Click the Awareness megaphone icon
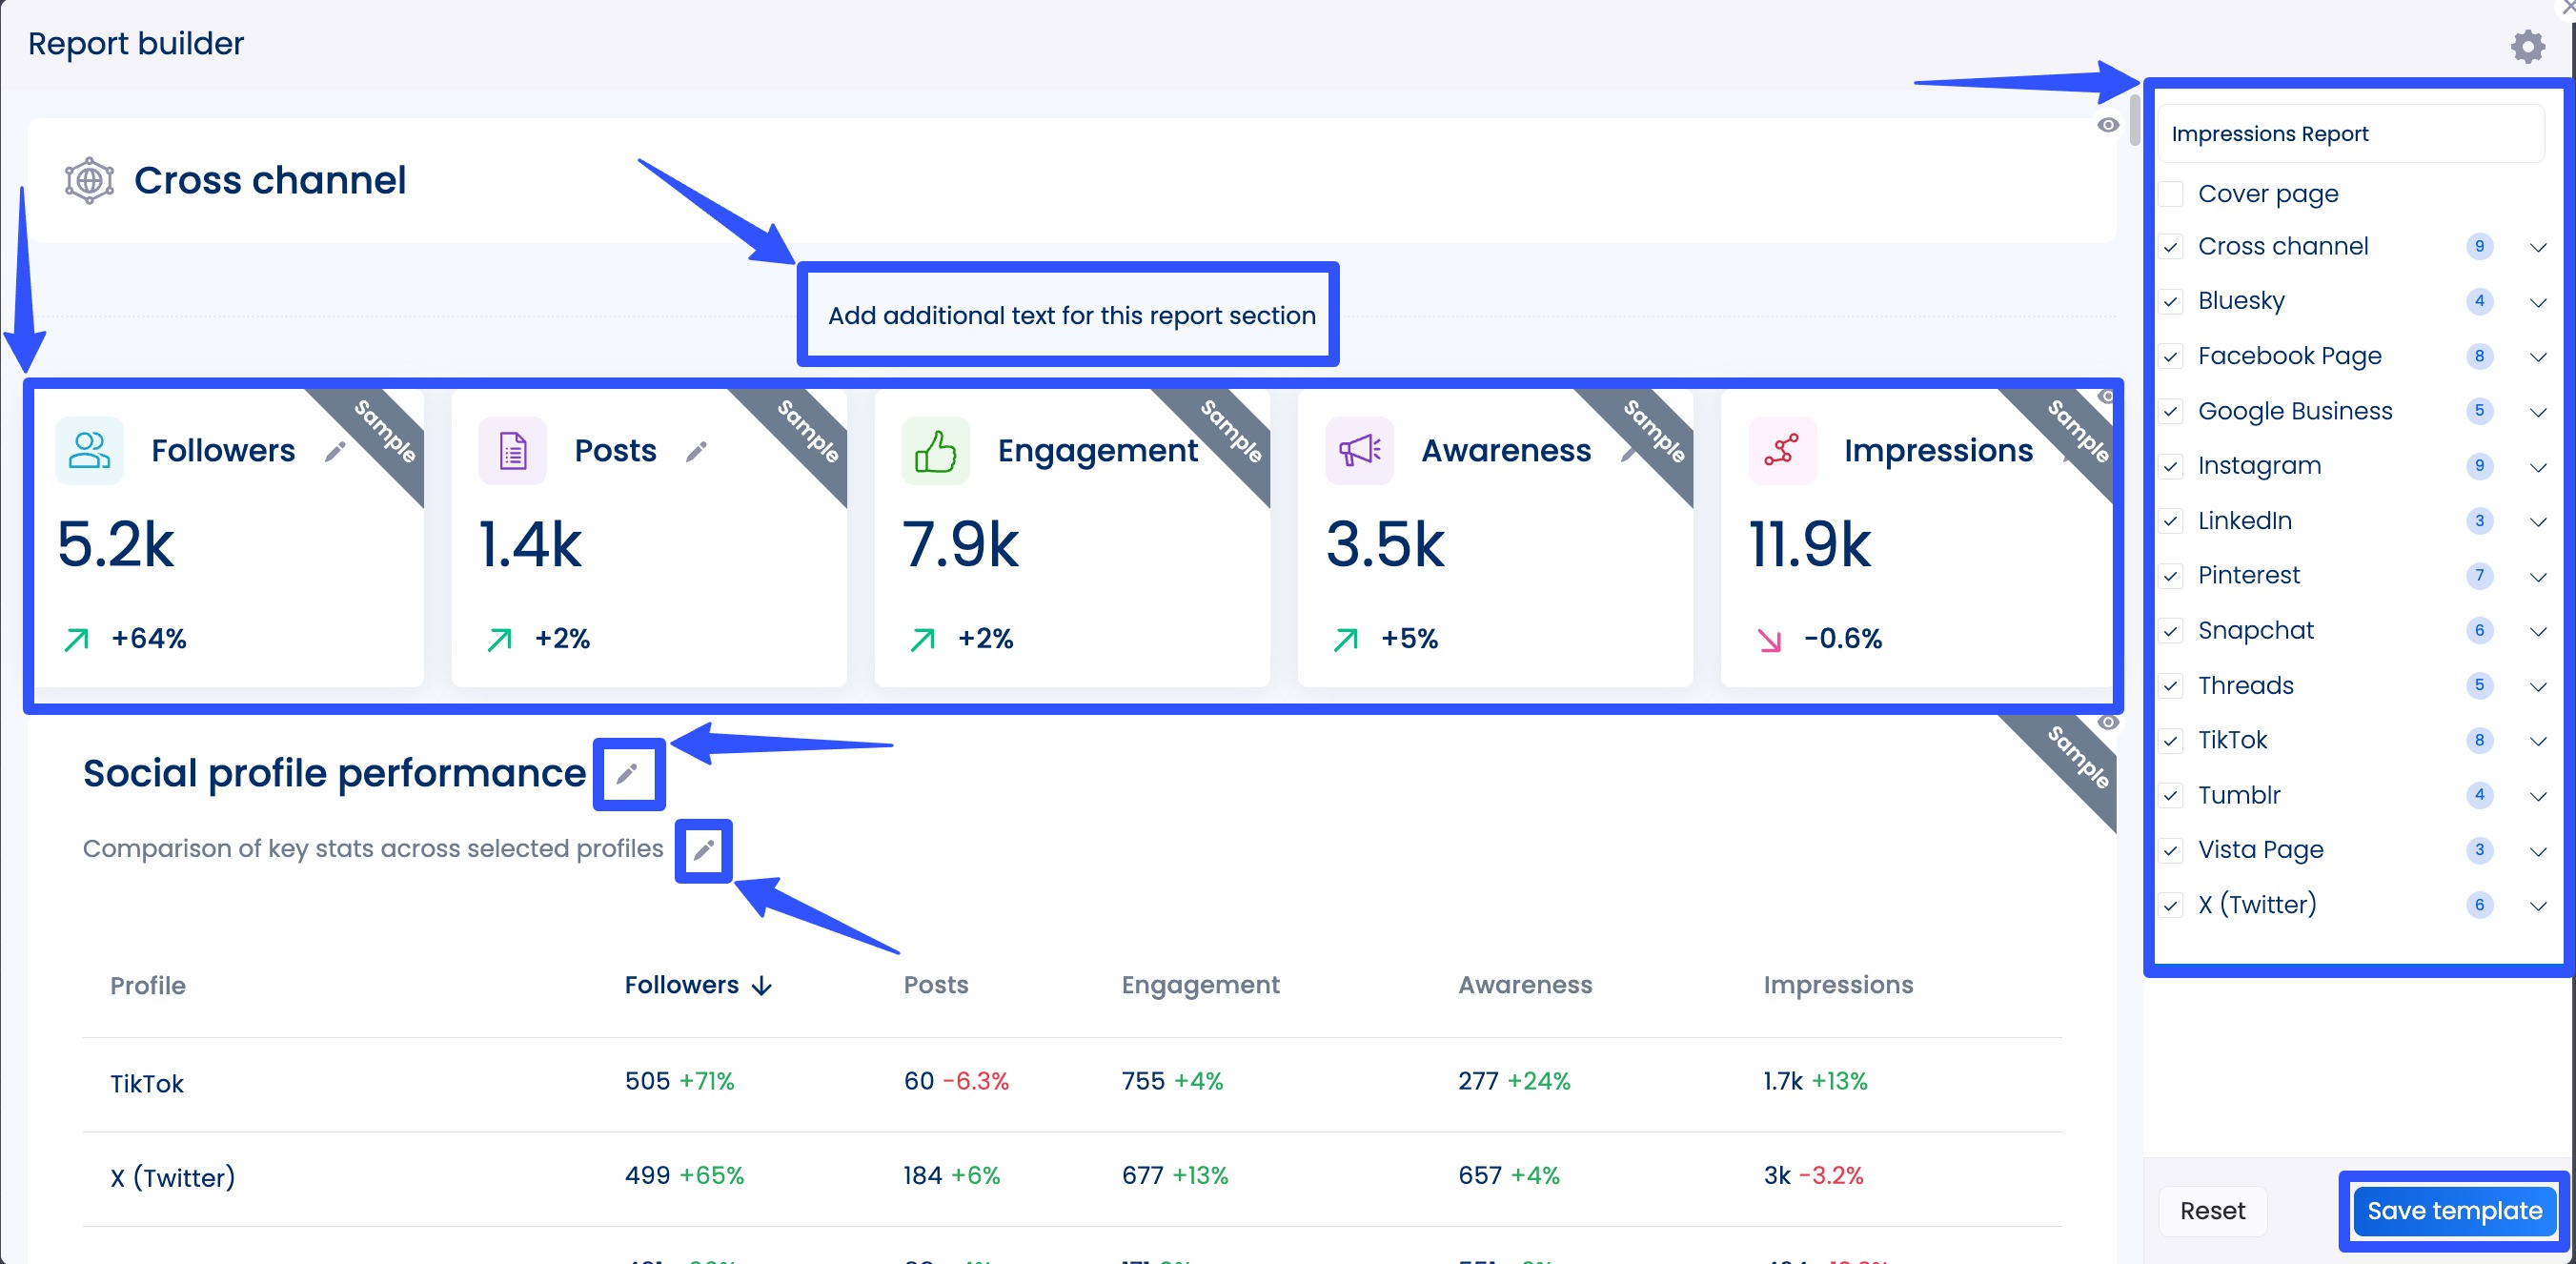2576x1264 pixels. coord(1358,450)
